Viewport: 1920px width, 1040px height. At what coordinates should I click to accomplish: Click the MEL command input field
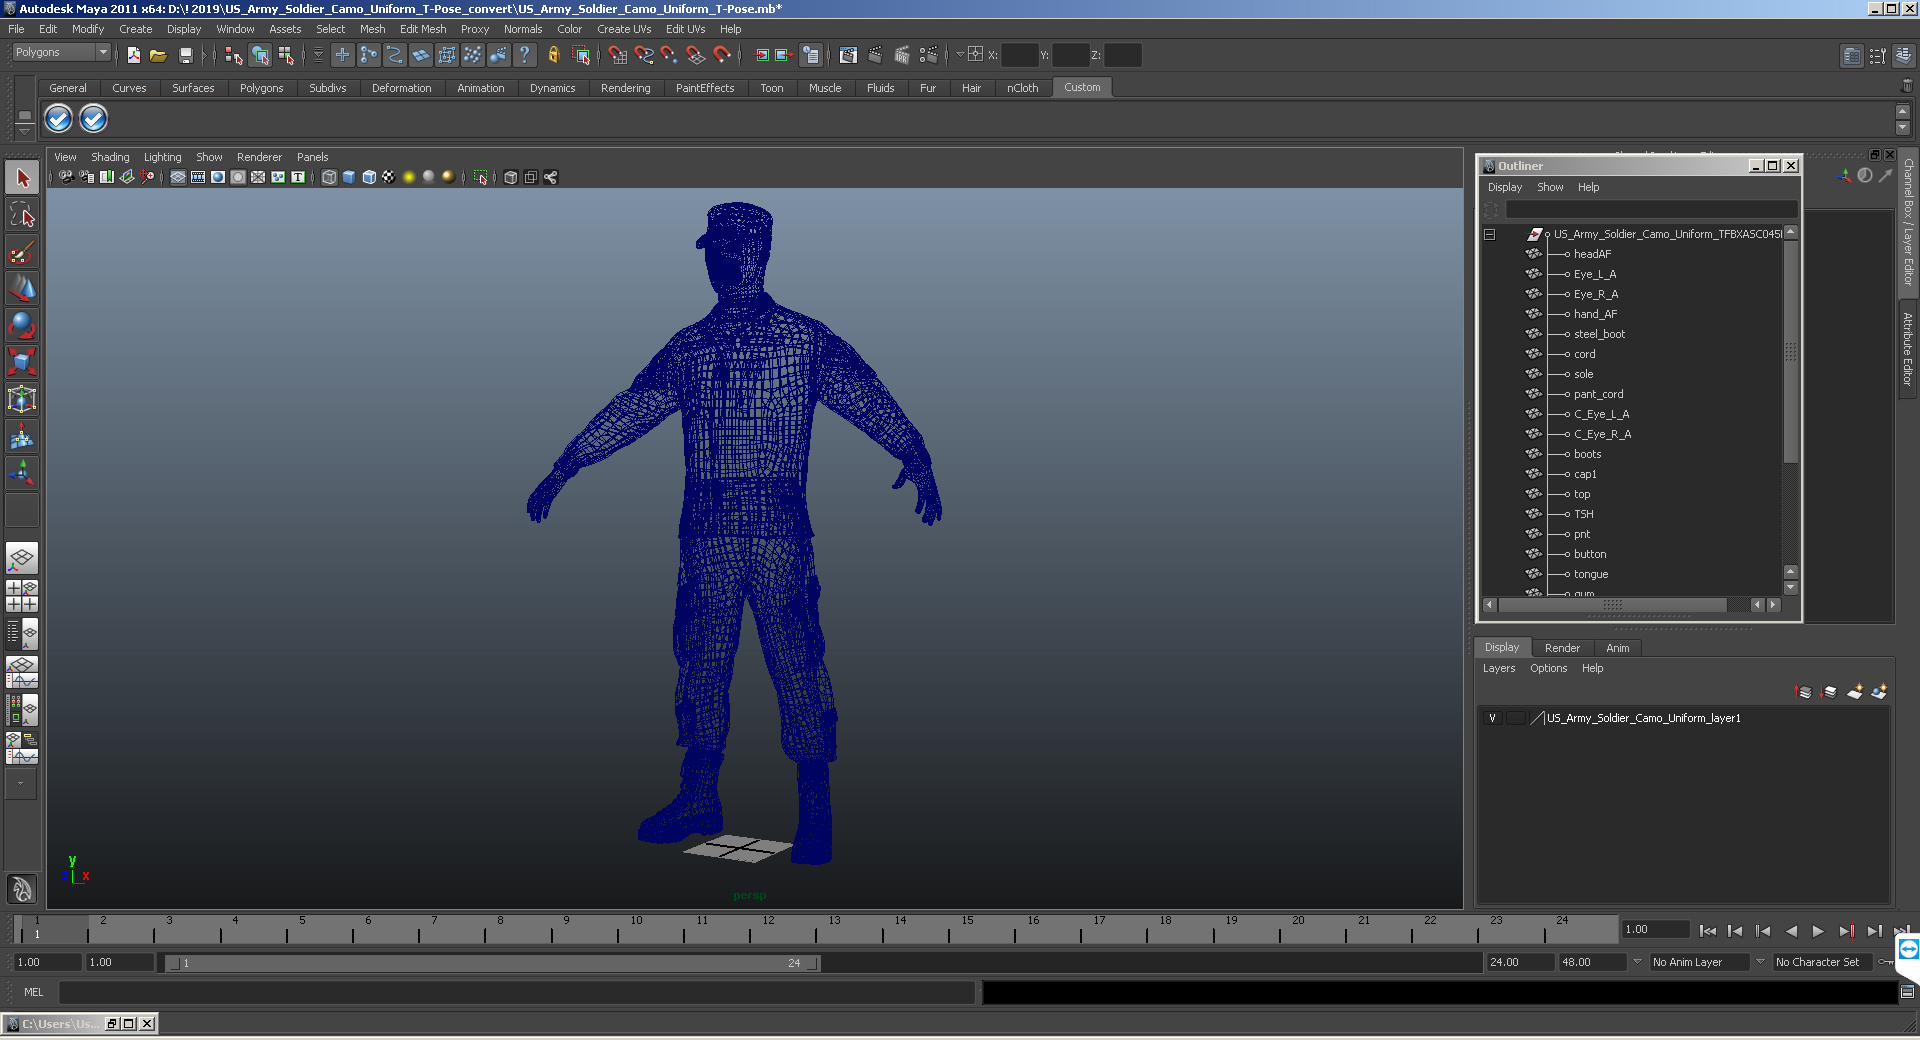click(x=516, y=992)
